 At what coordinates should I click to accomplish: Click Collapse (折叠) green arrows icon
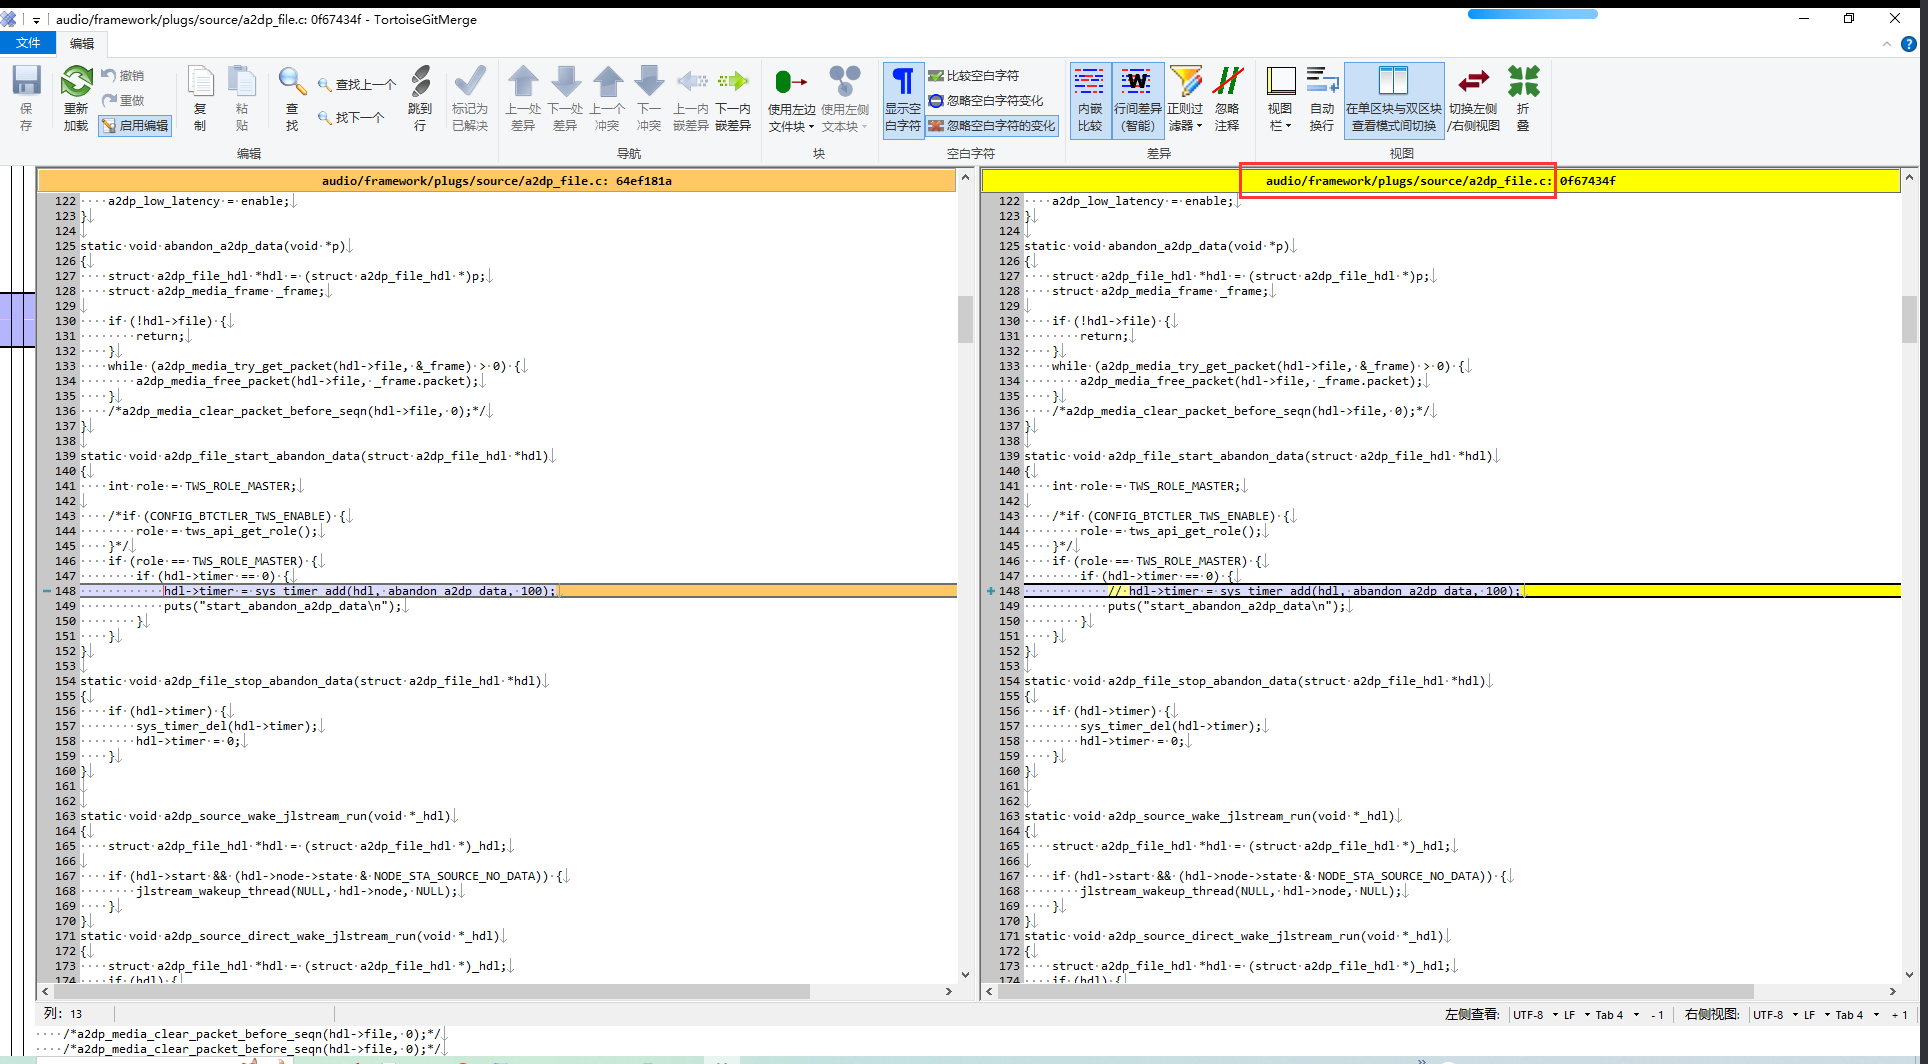[x=1523, y=98]
